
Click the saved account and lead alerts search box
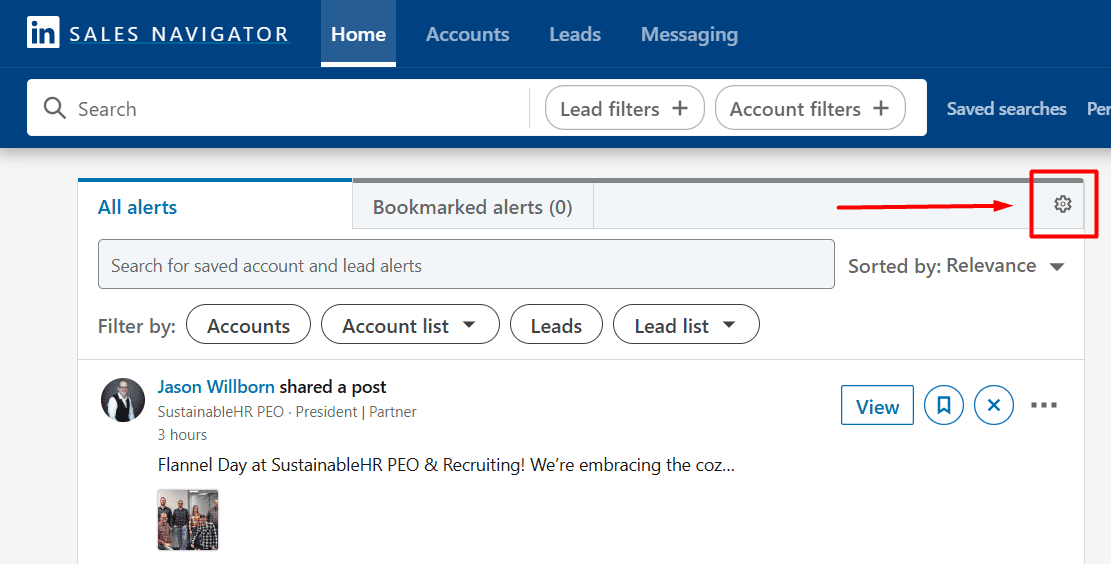pyautogui.click(x=466, y=264)
